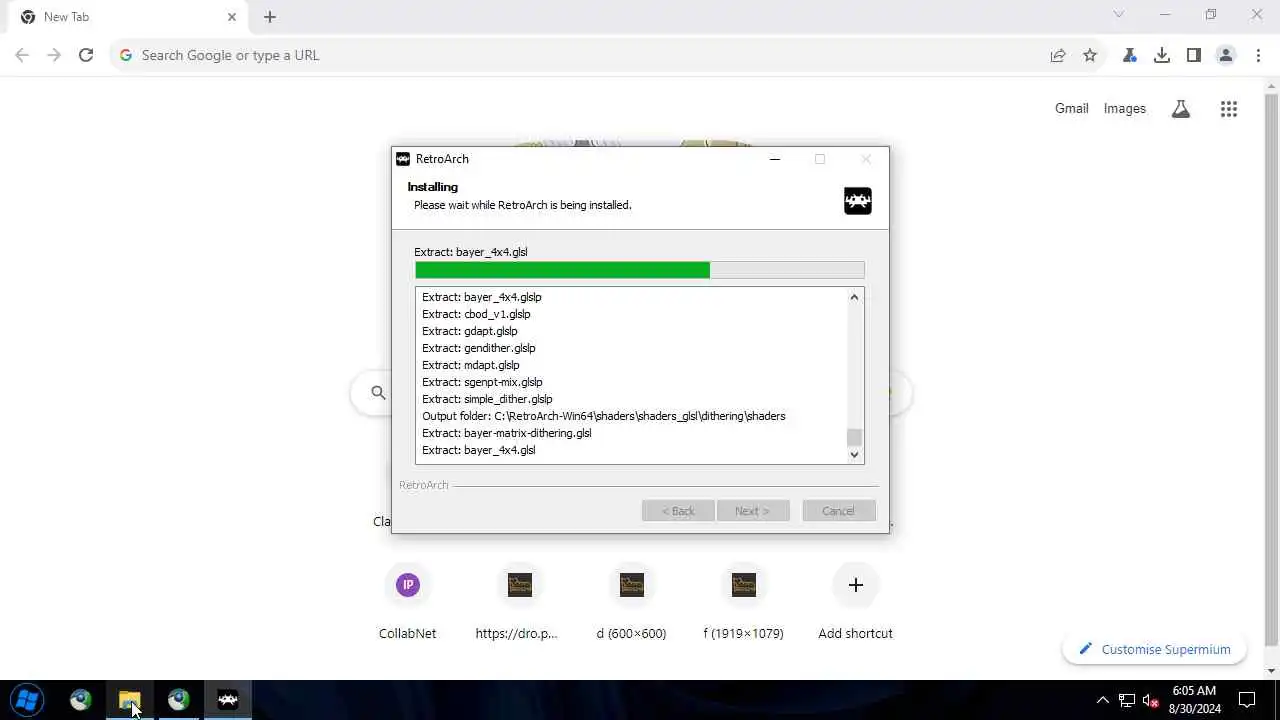Click the installer progress bar
The height and width of the screenshot is (720, 1280).
640,270
